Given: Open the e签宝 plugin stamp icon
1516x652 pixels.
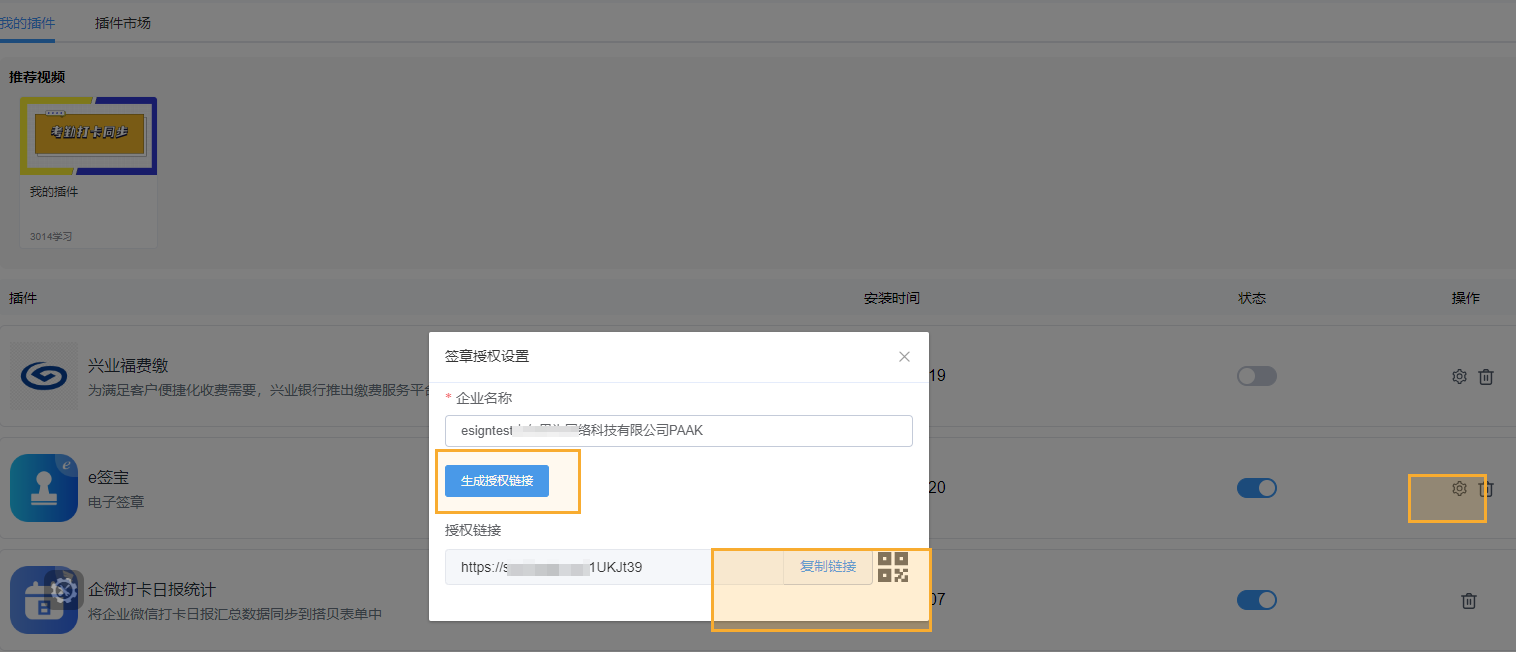Looking at the screenshot, I should tap(44, 488).
